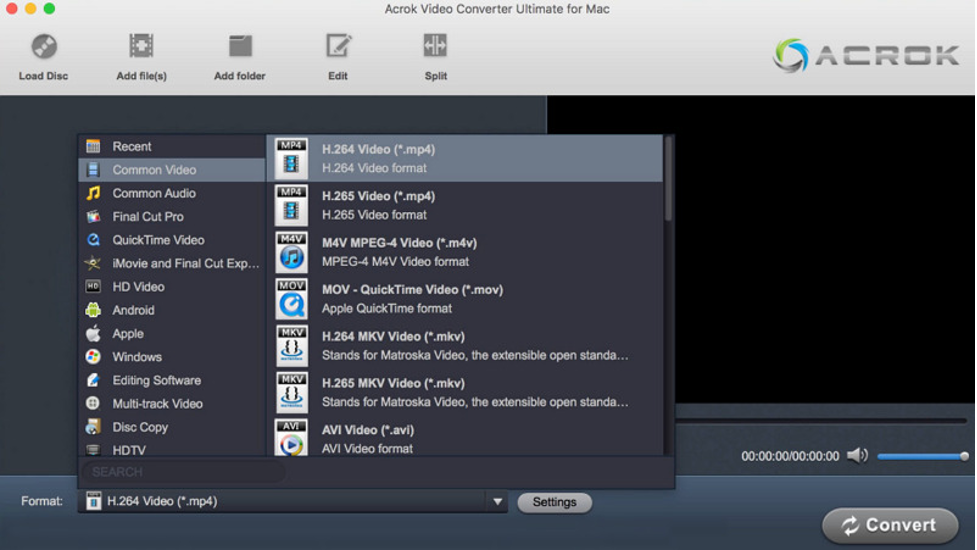Open the Apple device category
This screenshot has width=977, height=550.
[128, 334]
